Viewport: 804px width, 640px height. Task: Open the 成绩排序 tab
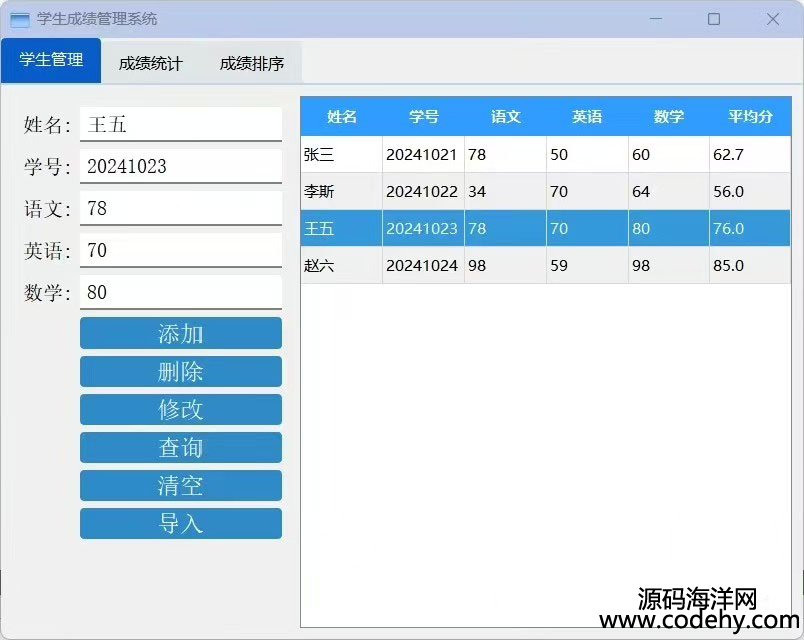252,63
